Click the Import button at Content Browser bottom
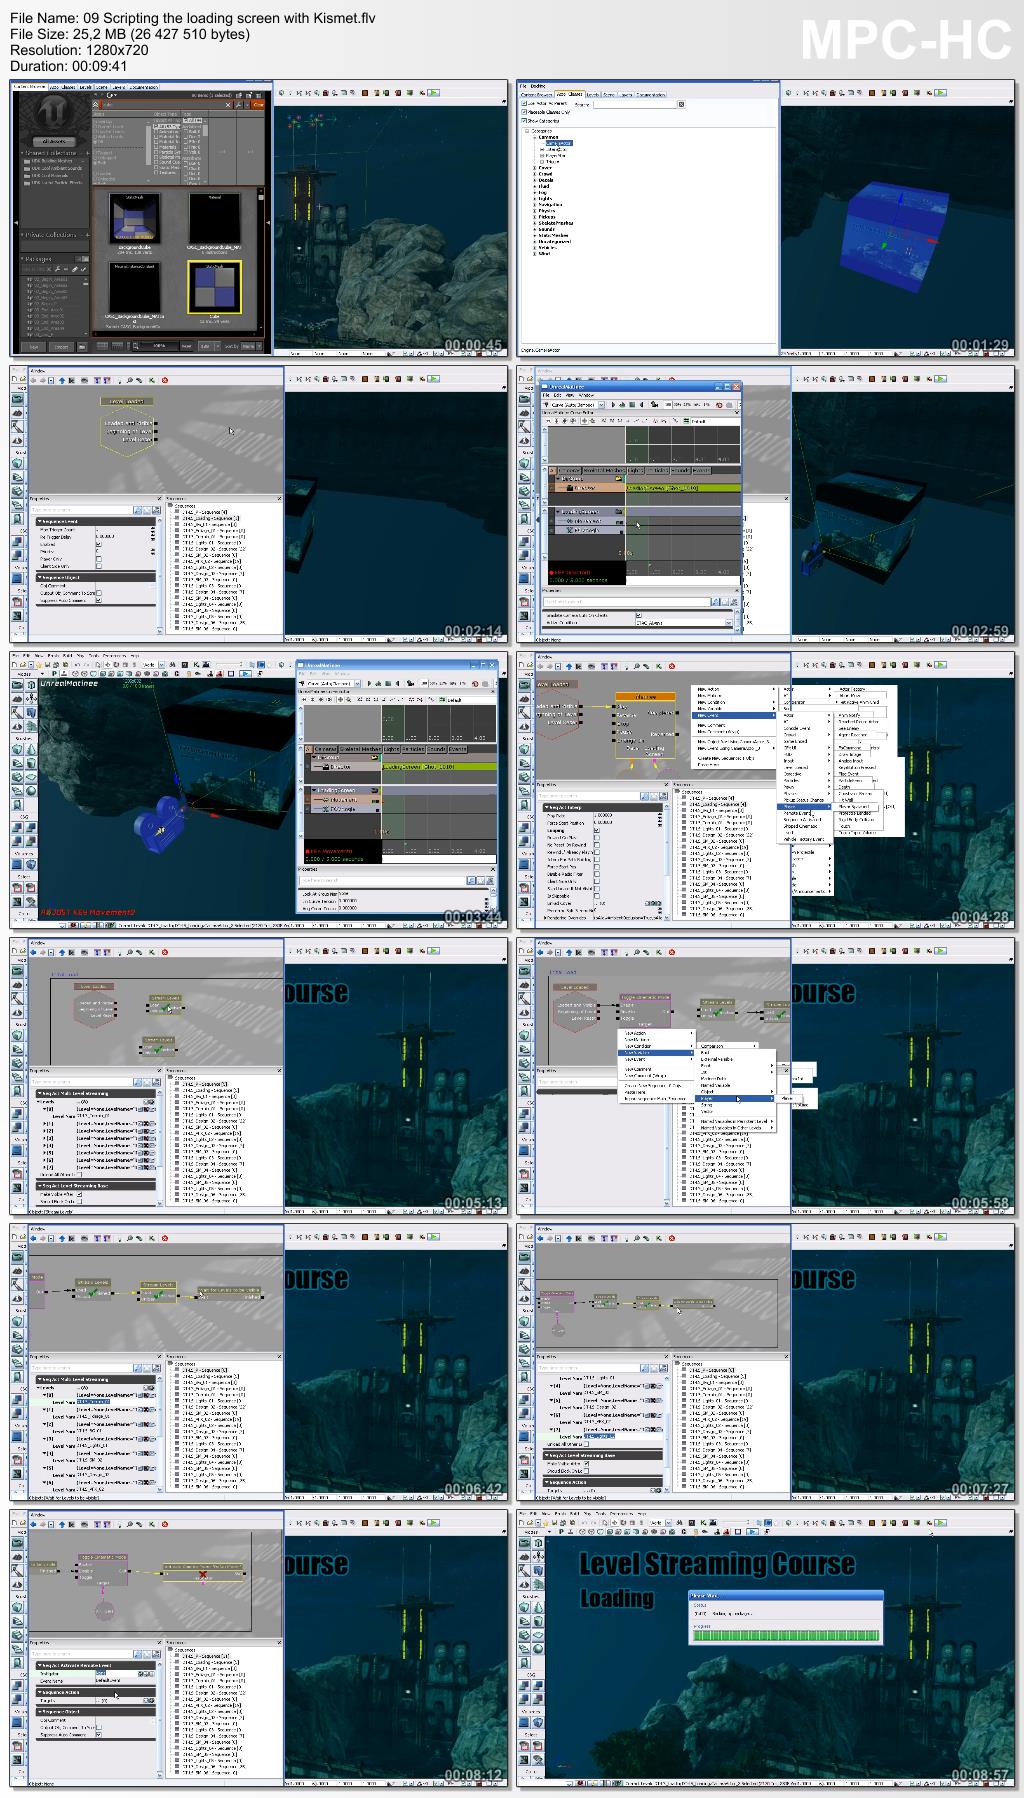This screenshot has width=1024, height=1798. pos(61,347)
